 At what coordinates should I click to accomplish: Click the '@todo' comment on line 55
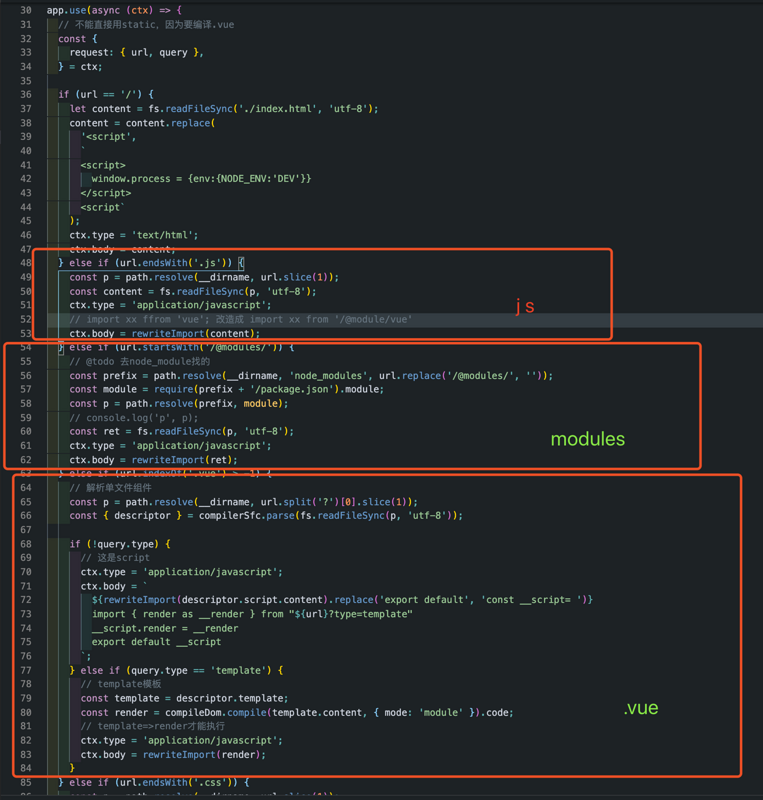coord(140,362)
